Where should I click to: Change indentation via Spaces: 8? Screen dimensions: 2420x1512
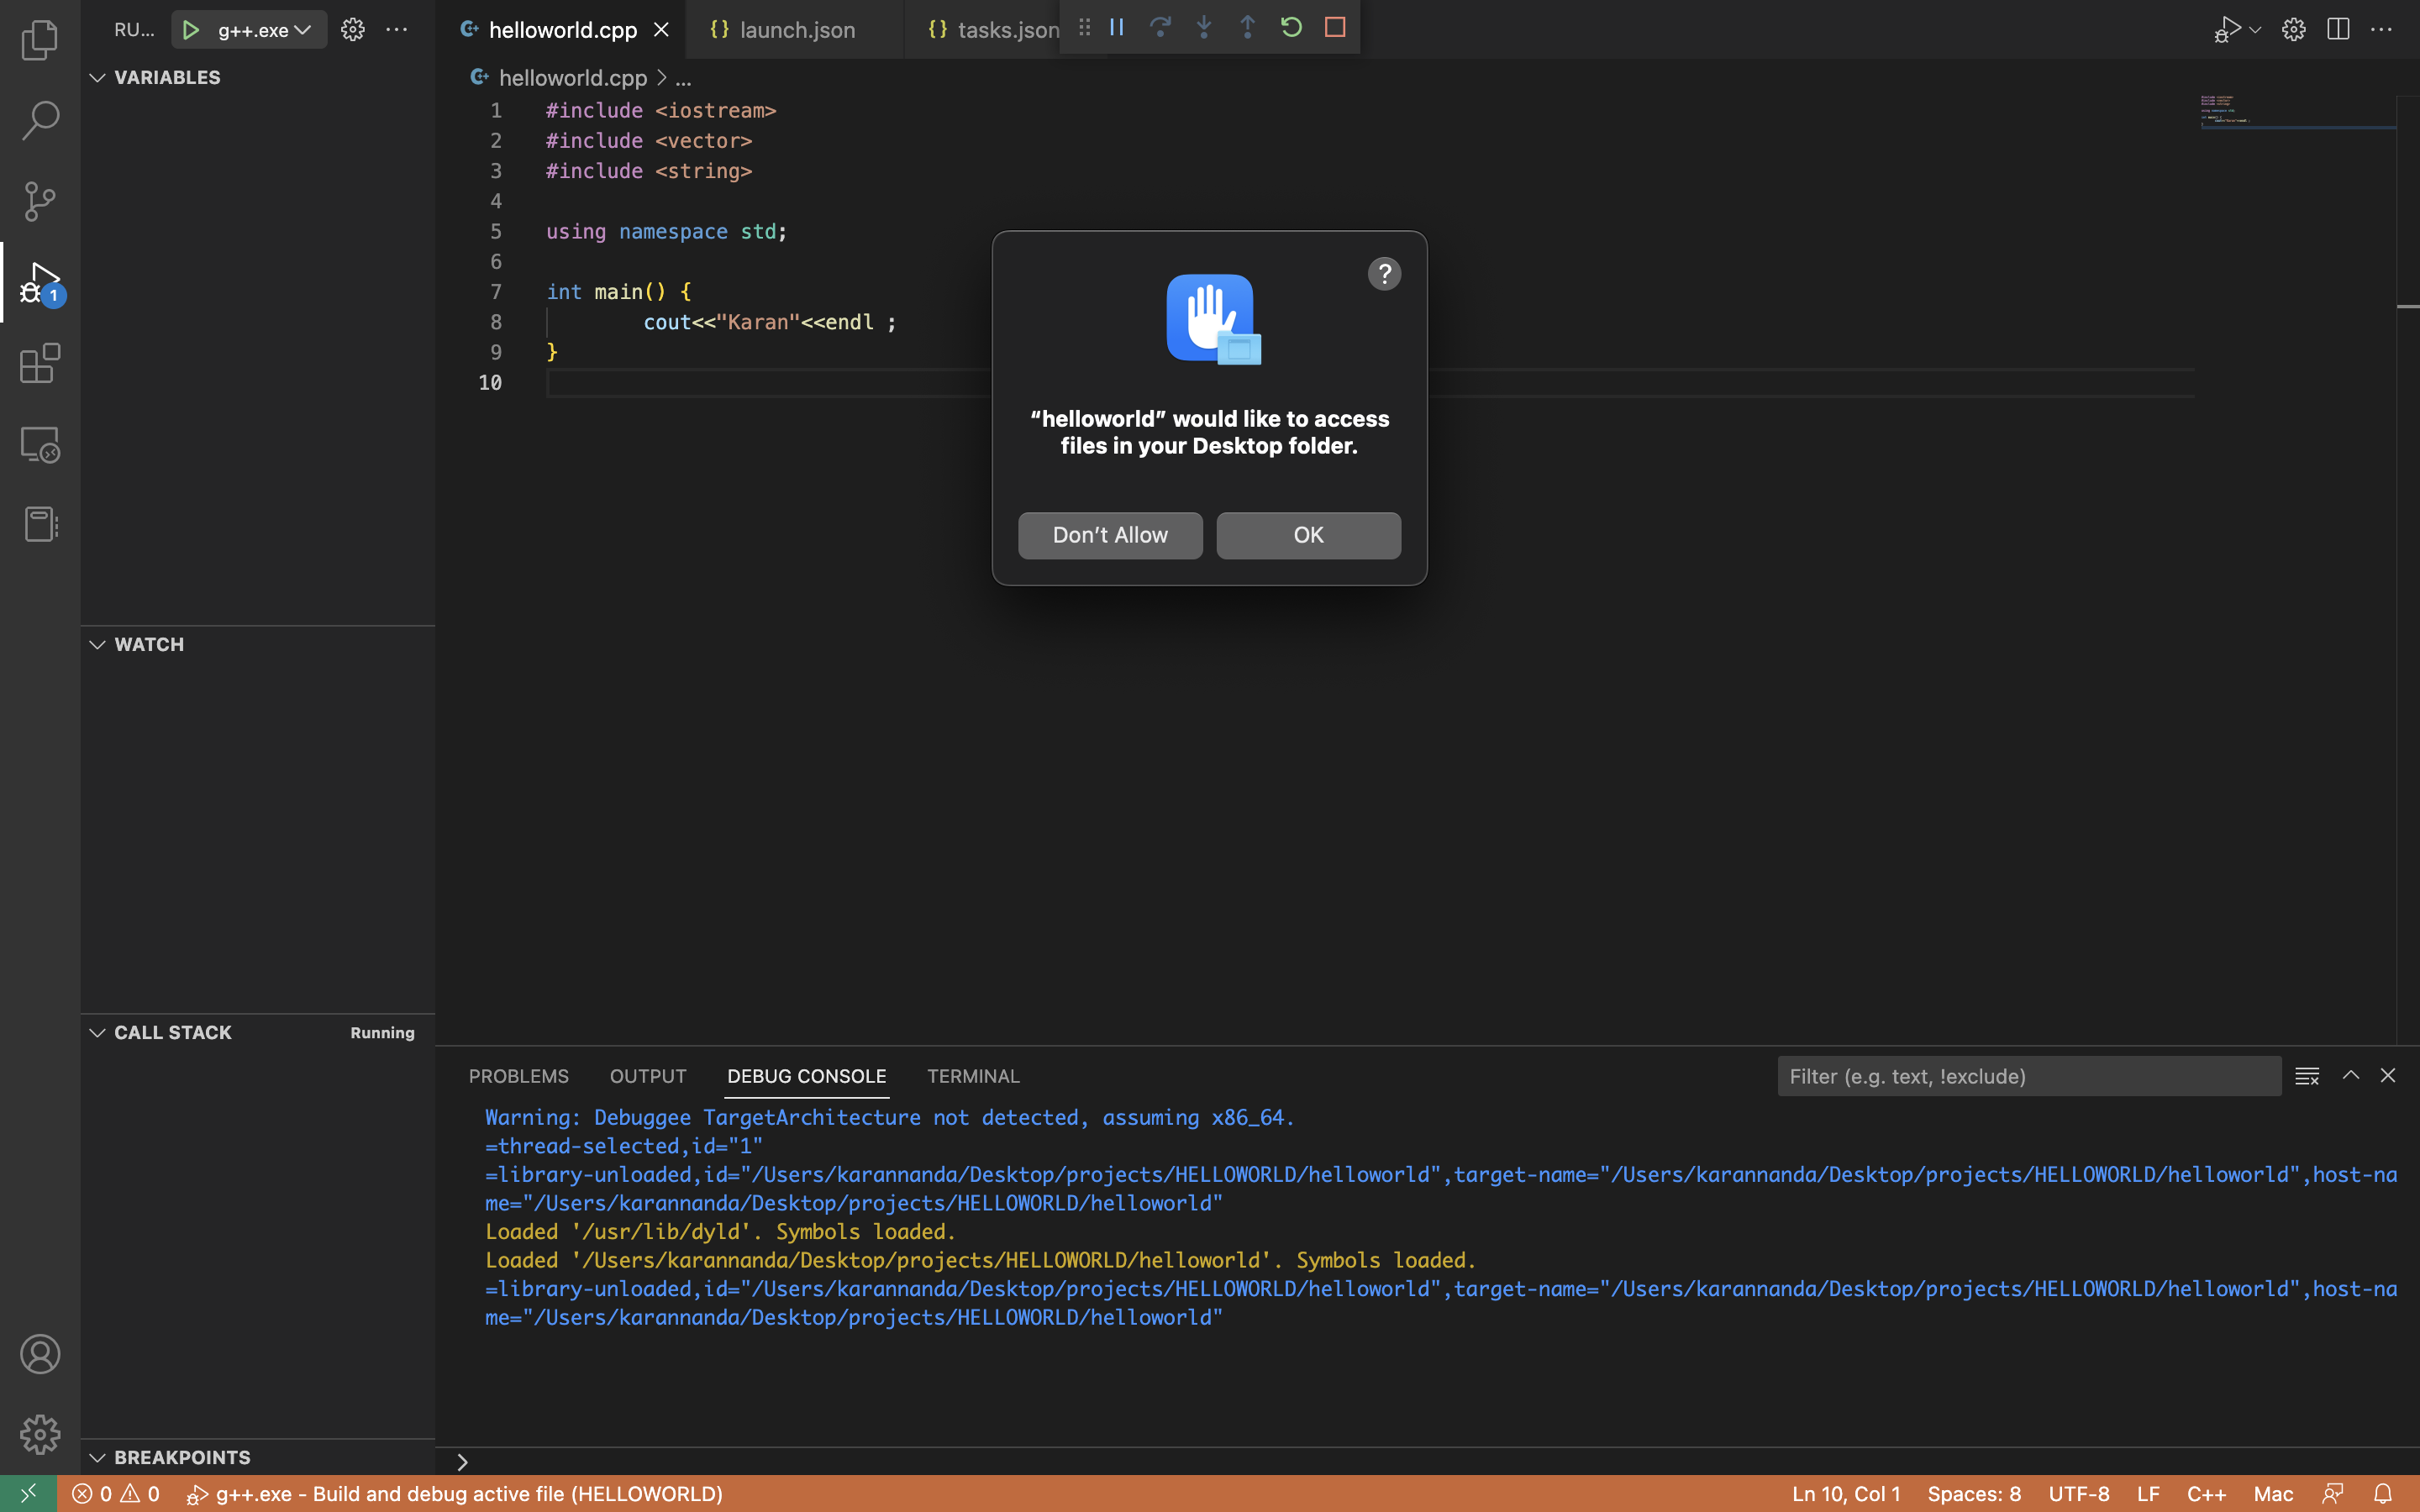tap(1974, 1494)
